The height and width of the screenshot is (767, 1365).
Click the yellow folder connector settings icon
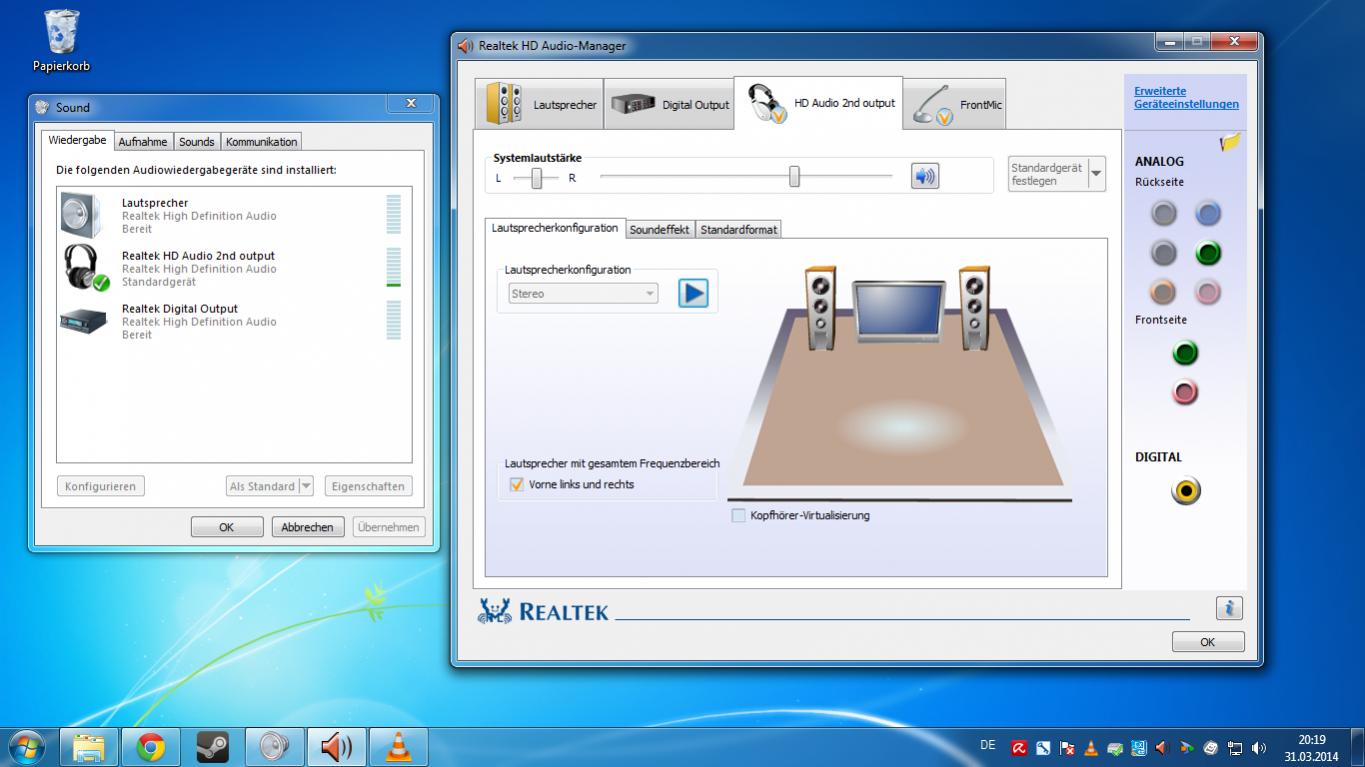[1230, 142]
